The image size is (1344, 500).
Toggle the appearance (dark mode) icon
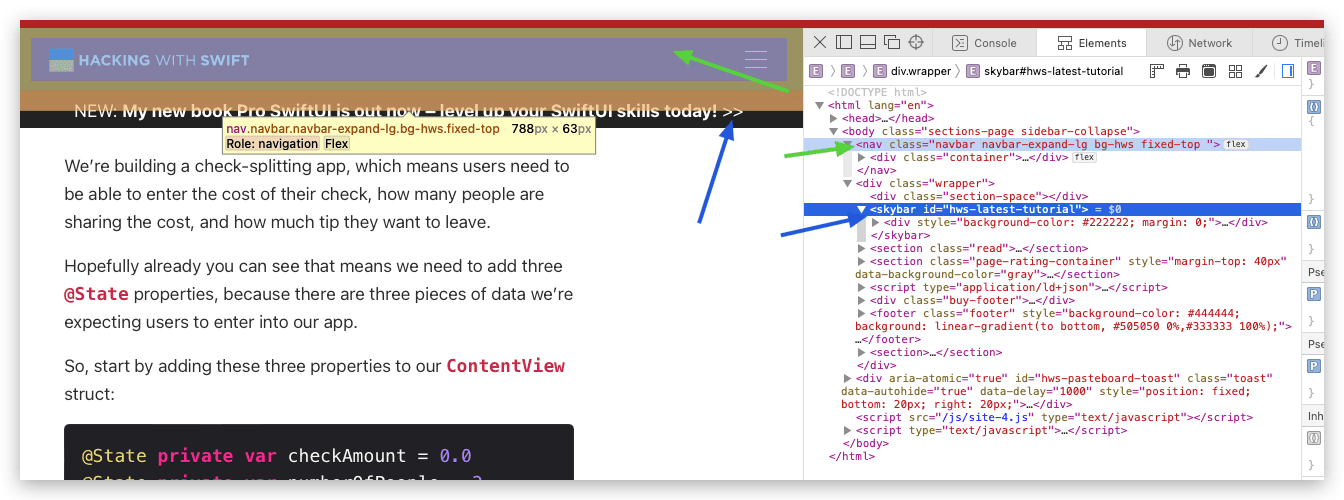click(1209, 71)
